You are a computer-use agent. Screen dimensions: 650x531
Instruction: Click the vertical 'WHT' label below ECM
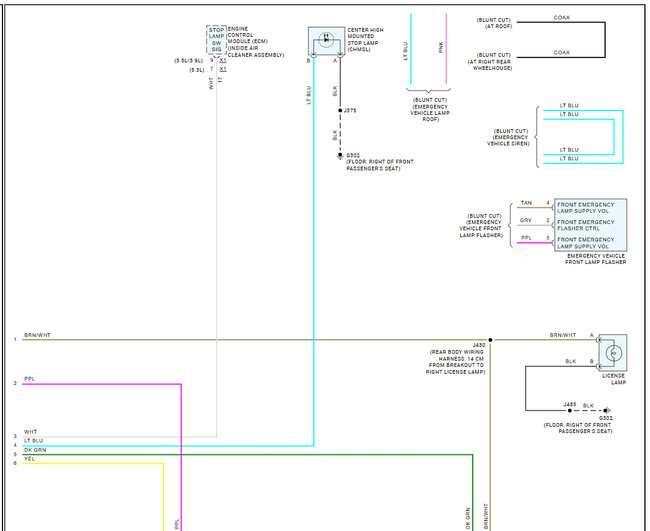pyautogui.click(x=211, y=83)
